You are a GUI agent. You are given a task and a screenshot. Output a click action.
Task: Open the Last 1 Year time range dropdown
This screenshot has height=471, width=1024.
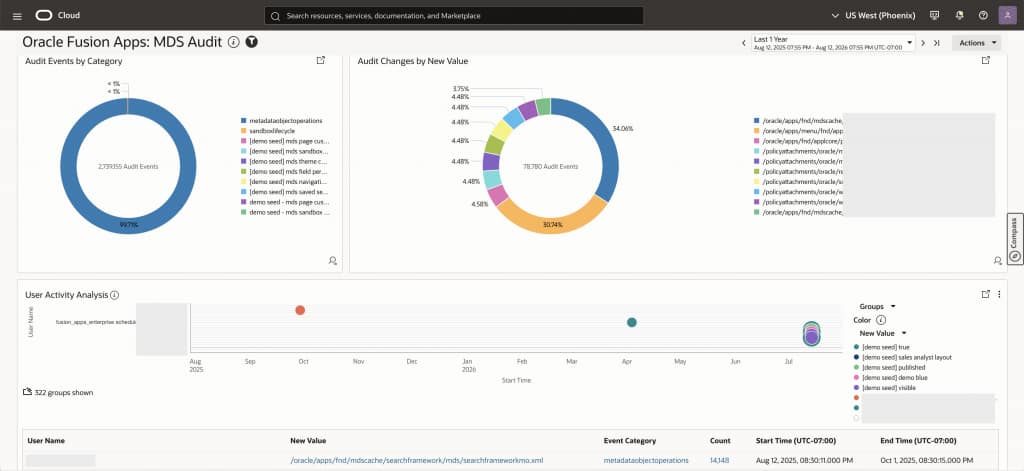[833, 43]
